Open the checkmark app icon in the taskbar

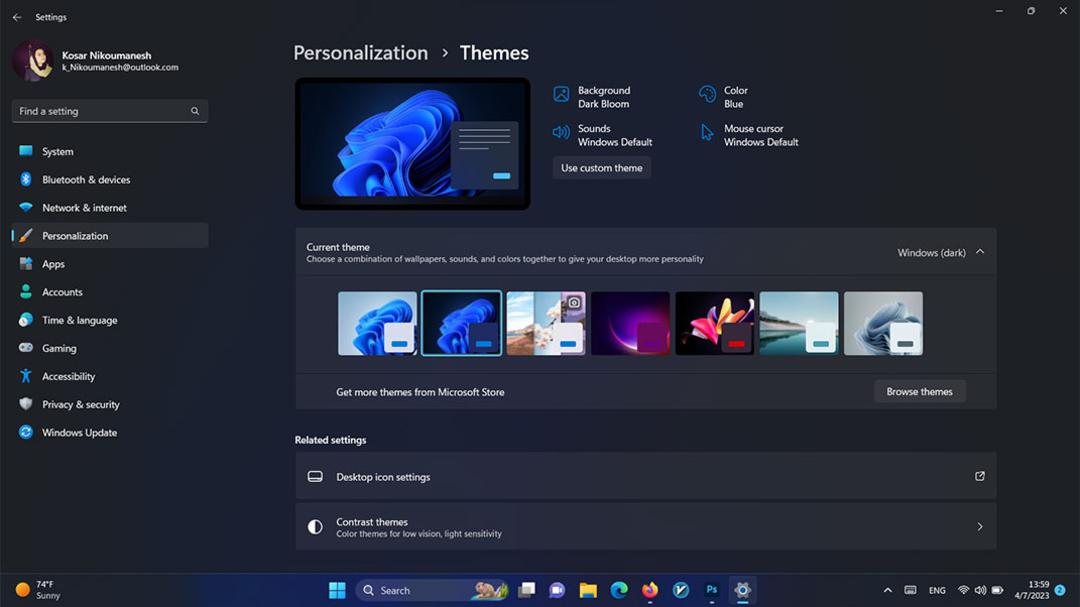click(x=681, y=590)
